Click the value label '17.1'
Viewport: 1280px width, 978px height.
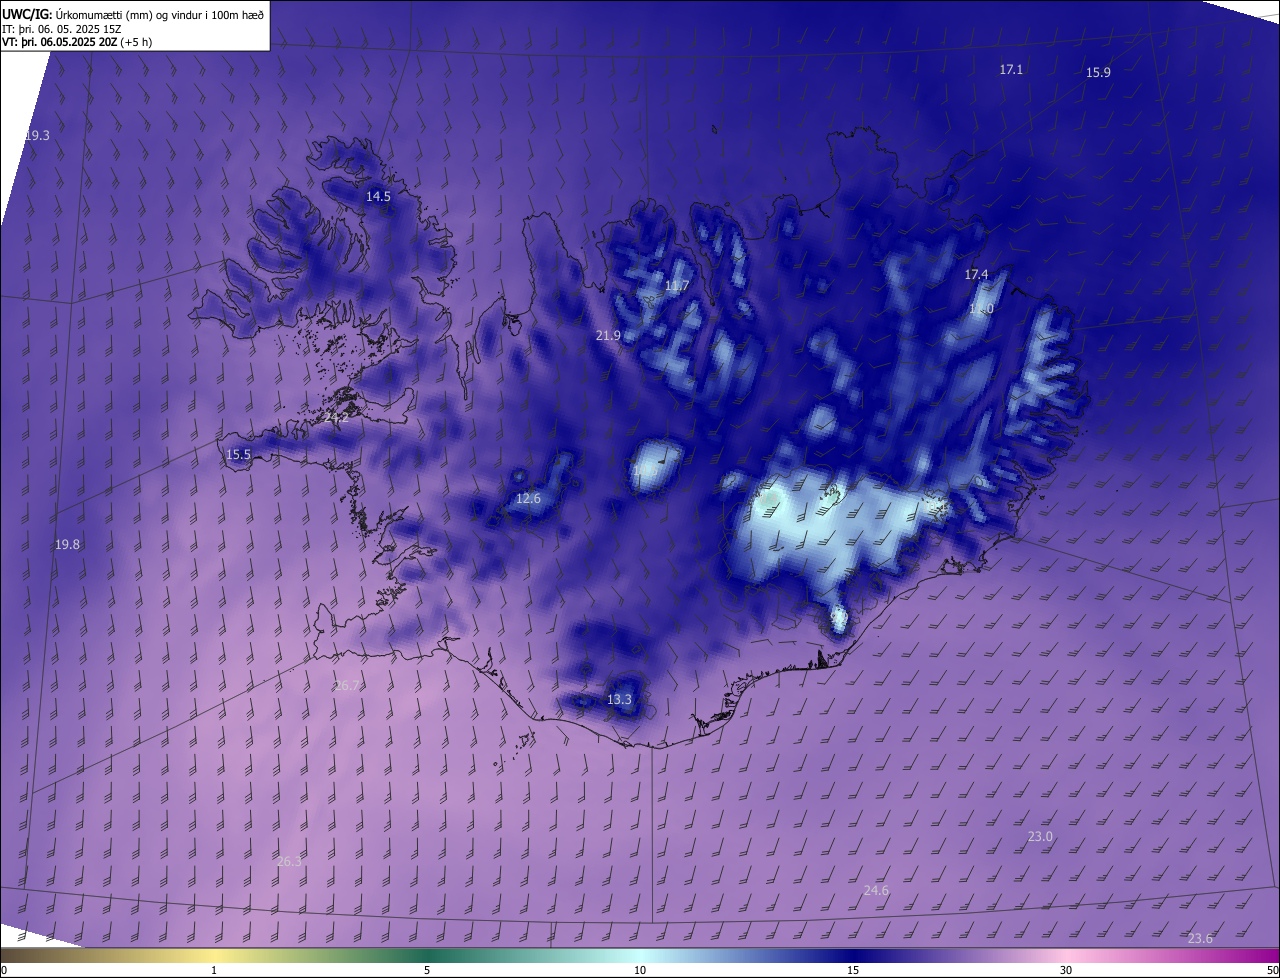coord(1011,70)
